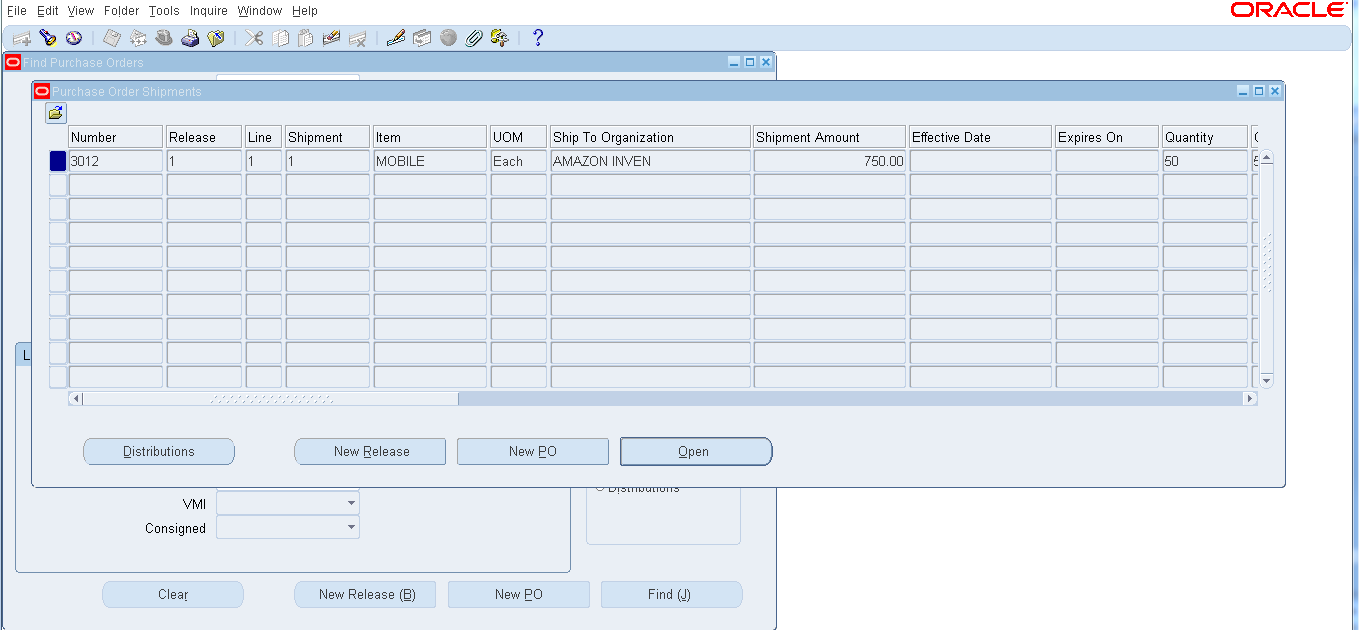Click the Close Form folder icon

[216, 38]
